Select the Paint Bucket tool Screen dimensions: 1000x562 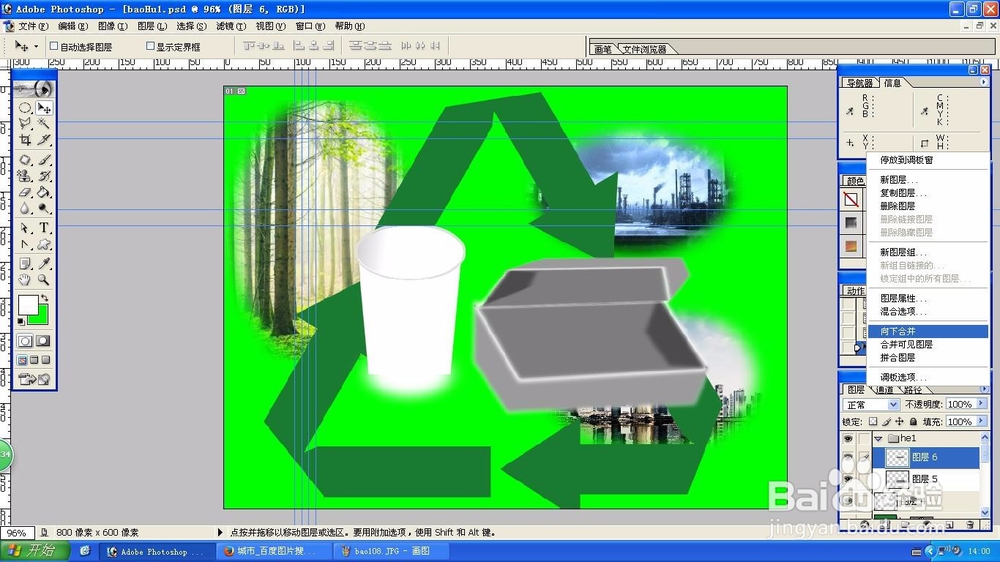click(43, 191)
